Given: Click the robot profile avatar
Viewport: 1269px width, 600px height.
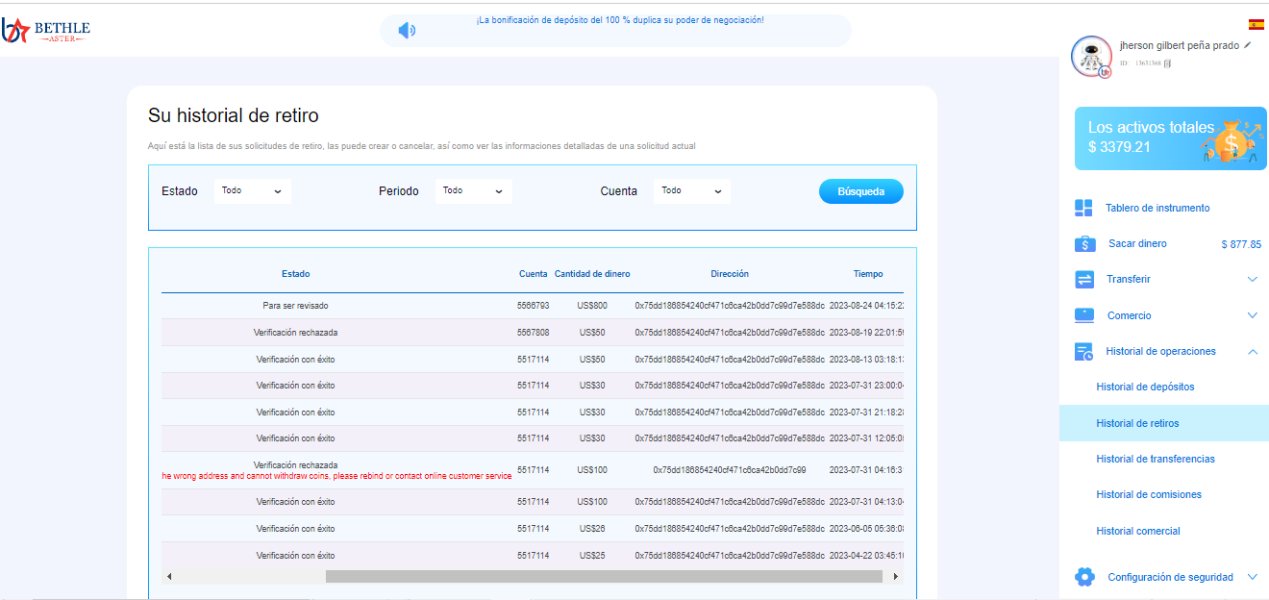Looking at the screenshot, I should (1091, 57).
